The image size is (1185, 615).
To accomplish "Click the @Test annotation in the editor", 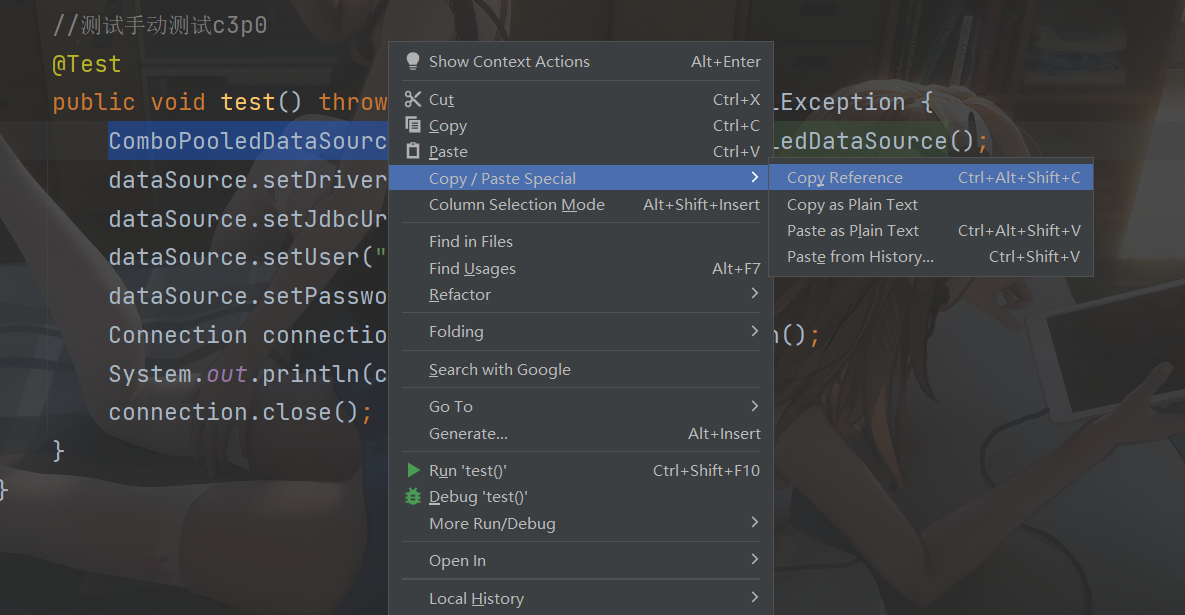I will coord(86,64).
